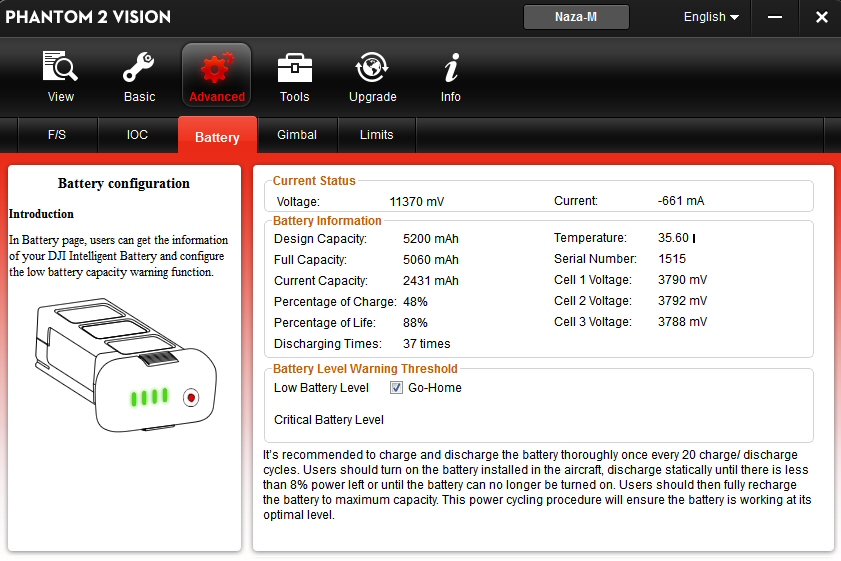Click the 11370 mV voltage value
Viewport: 841px width, 561px height.
(x=417, y=202)
